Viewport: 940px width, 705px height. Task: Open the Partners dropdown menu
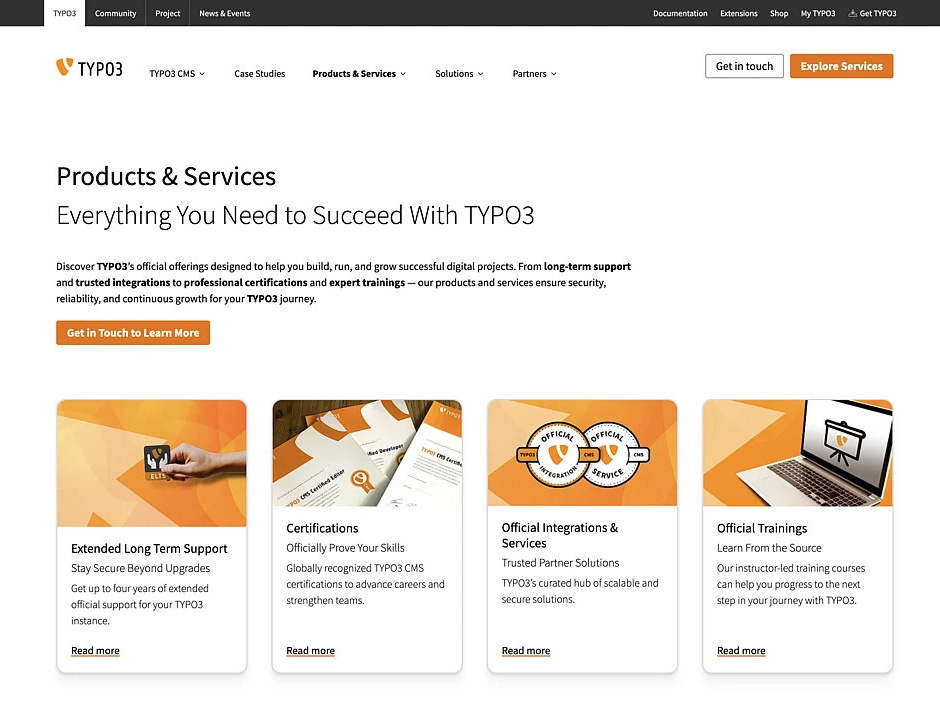535,74
